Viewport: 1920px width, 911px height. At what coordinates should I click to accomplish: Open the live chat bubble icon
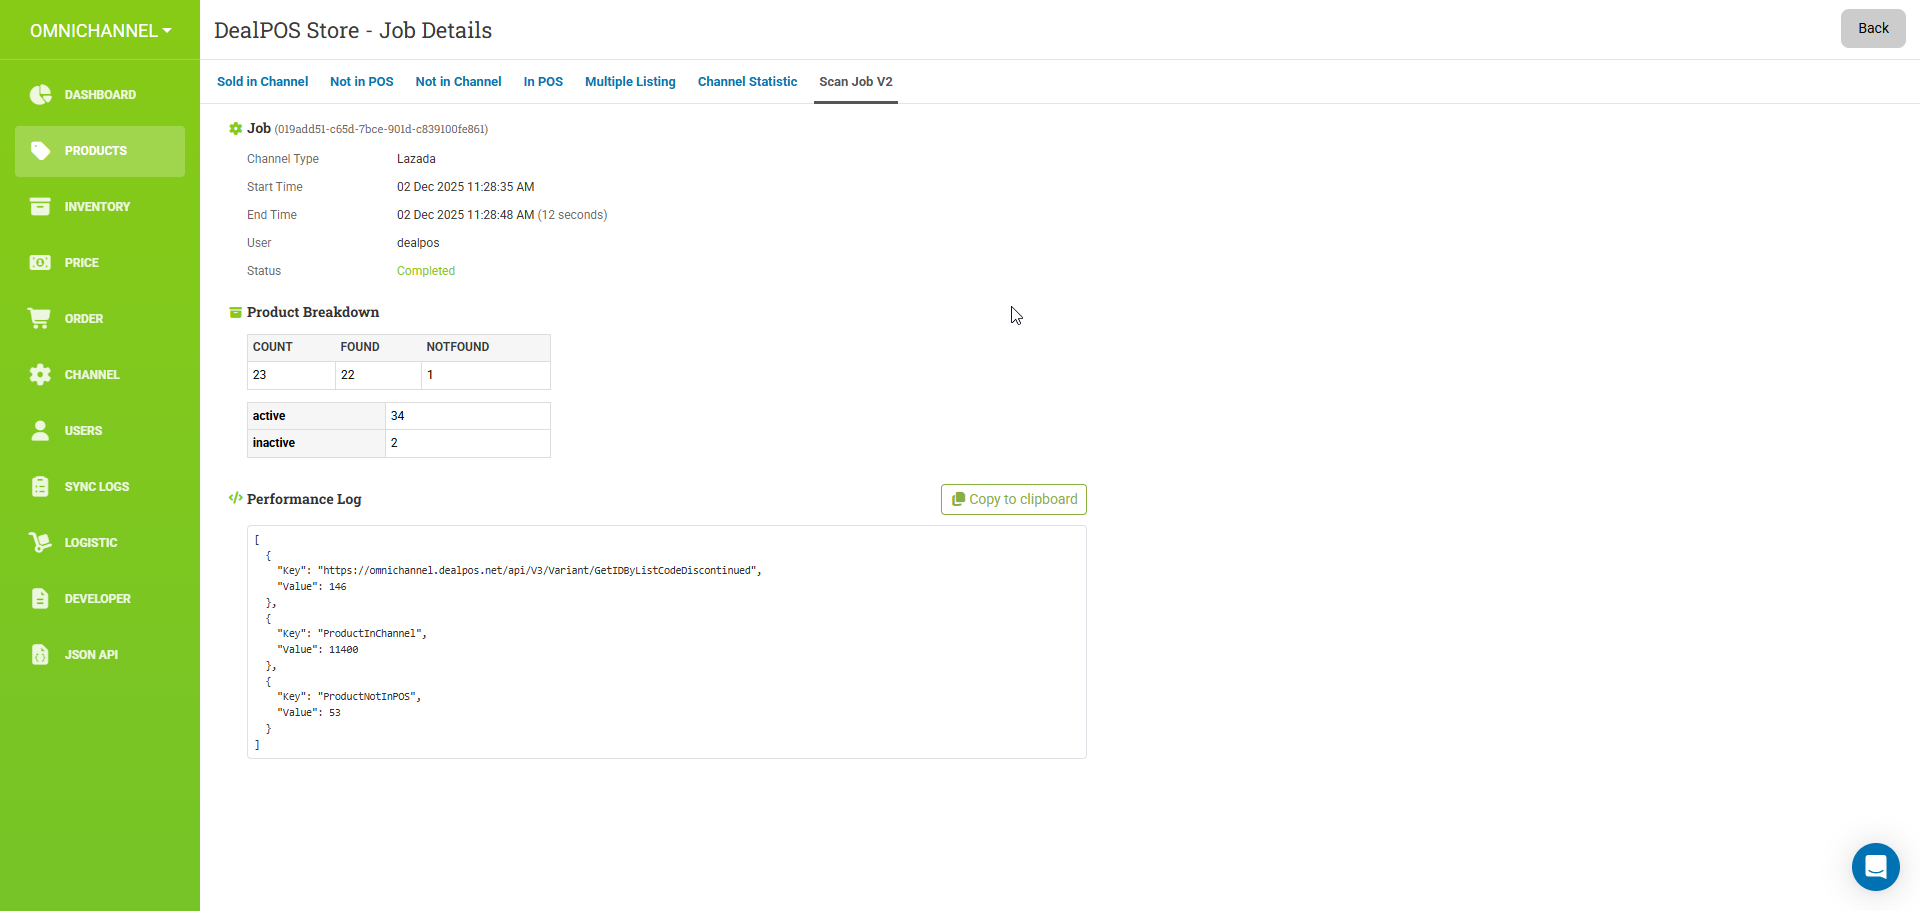pyautogui.click(x=1876, y=867)
